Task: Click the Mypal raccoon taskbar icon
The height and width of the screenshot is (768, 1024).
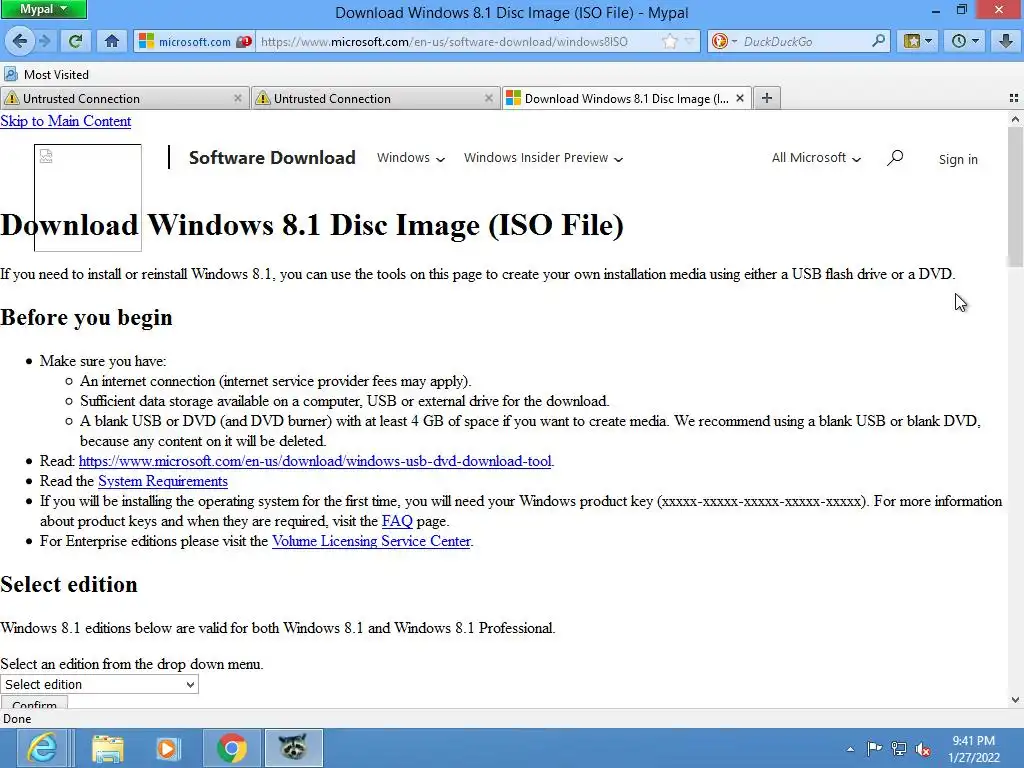Action: click(293, 748)
